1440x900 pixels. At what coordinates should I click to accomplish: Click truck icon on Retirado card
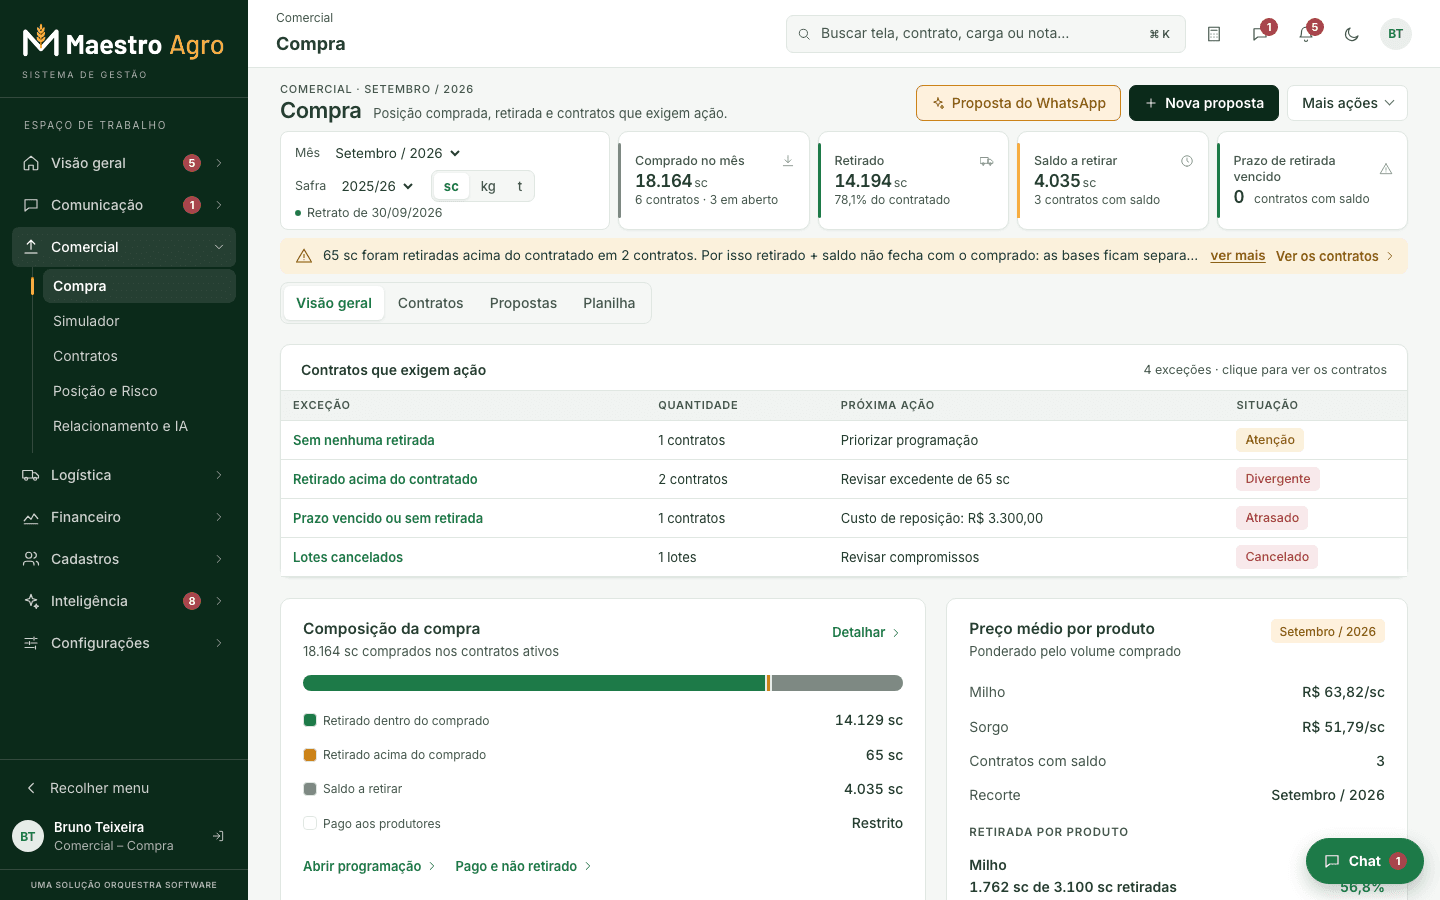click(x=987, y=161)
